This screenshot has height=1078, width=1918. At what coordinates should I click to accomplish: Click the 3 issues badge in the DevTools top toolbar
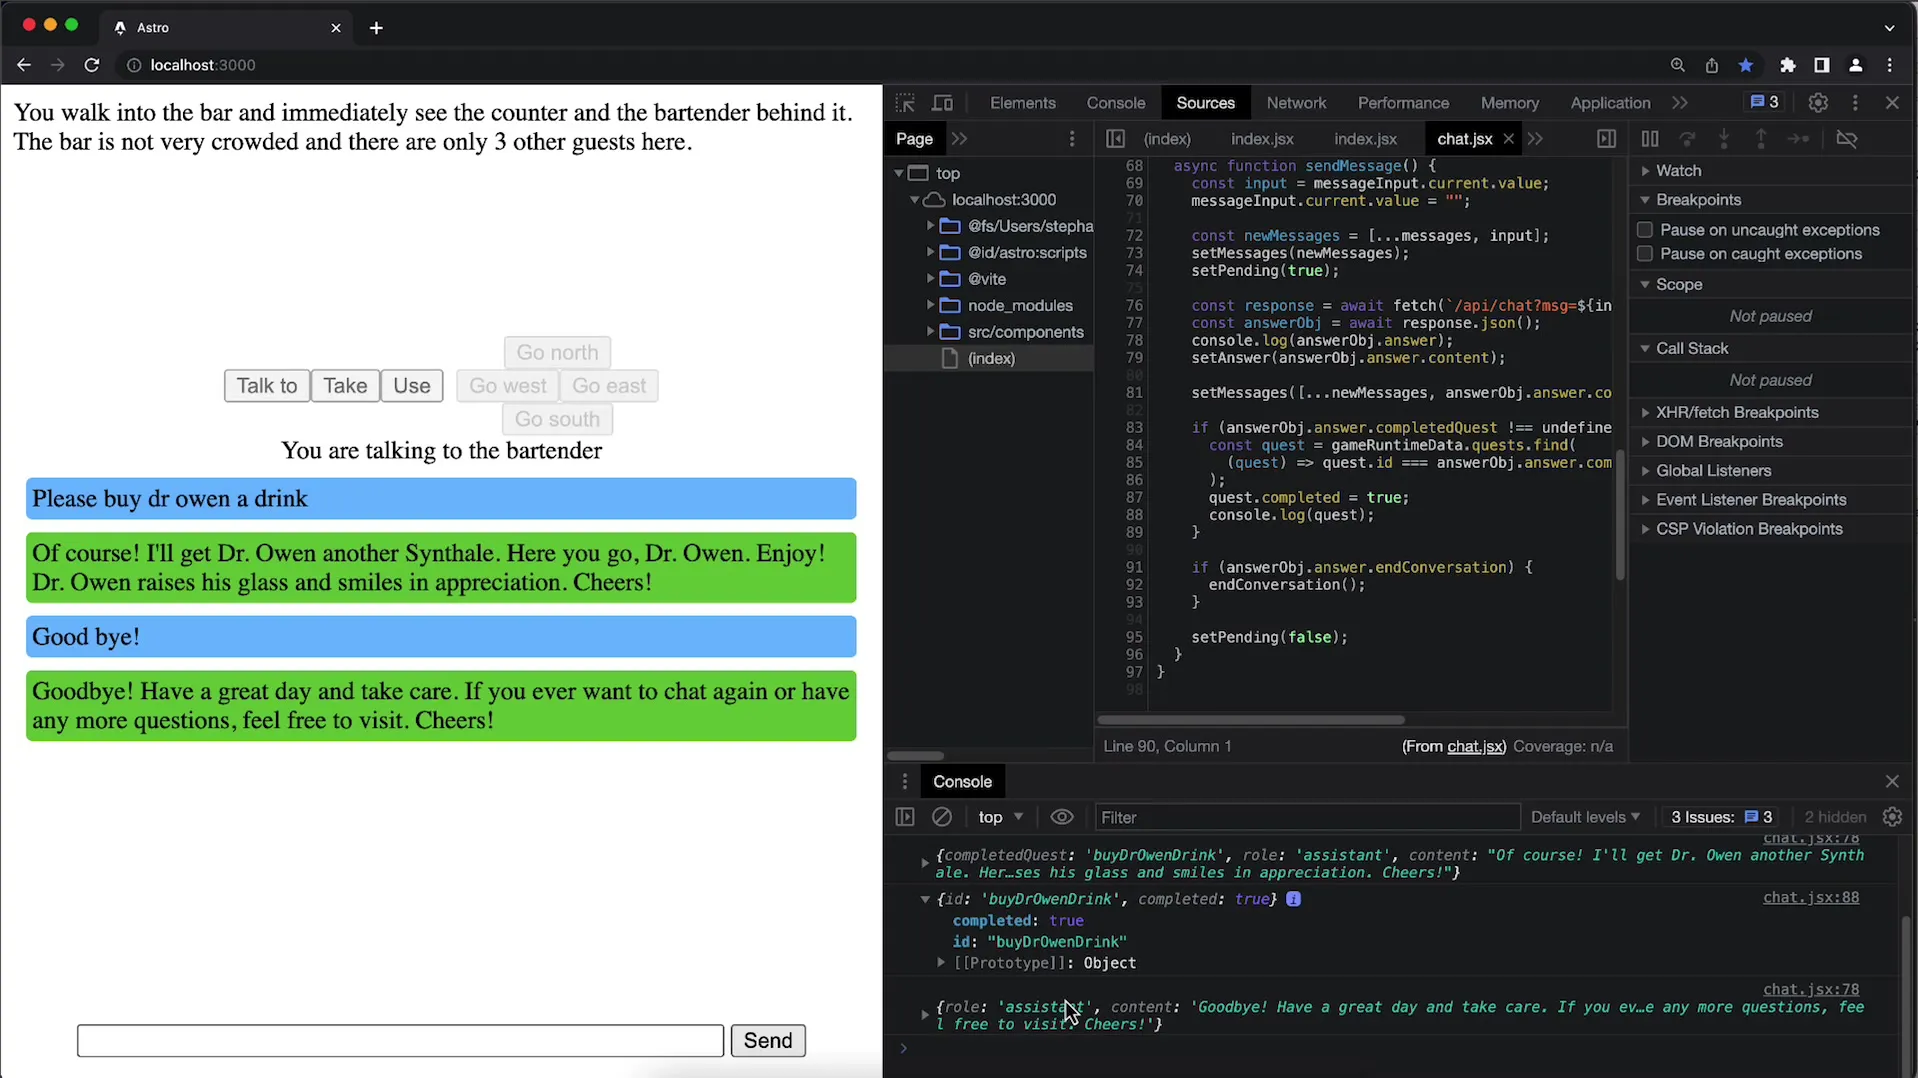1764,102
